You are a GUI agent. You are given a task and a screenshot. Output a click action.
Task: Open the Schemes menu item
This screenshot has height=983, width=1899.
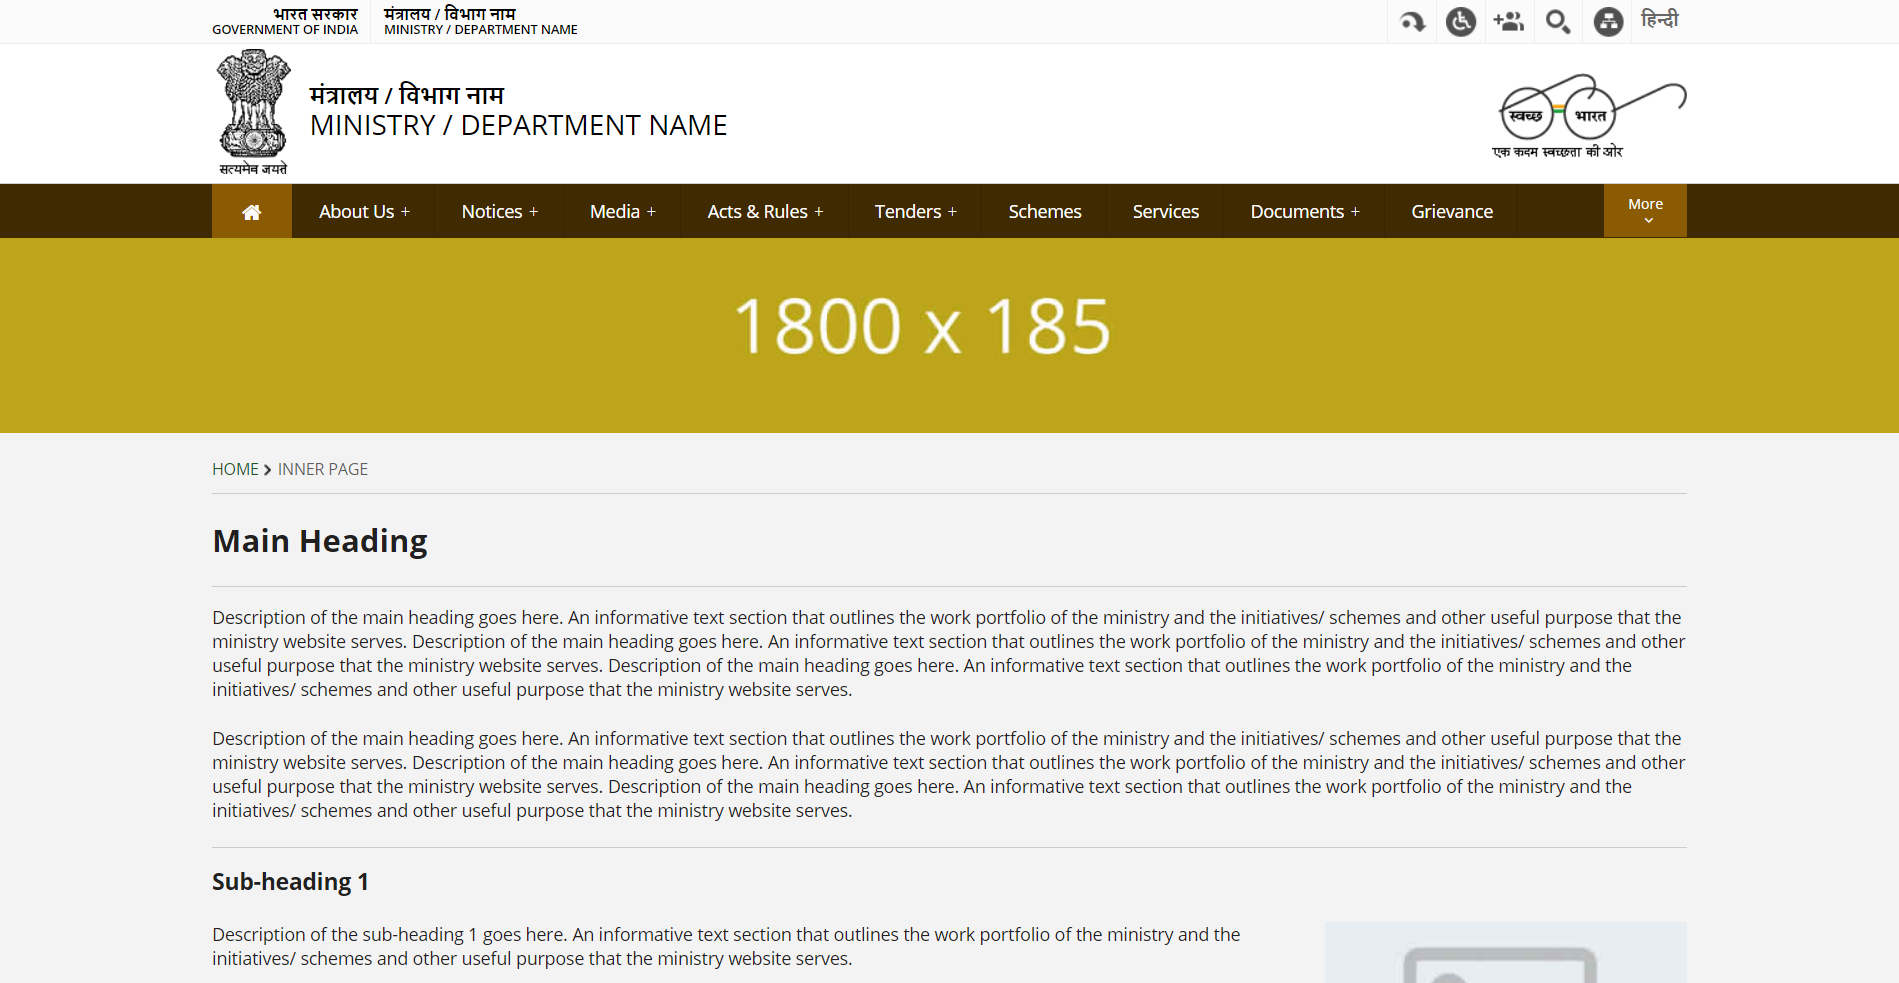1044,212
